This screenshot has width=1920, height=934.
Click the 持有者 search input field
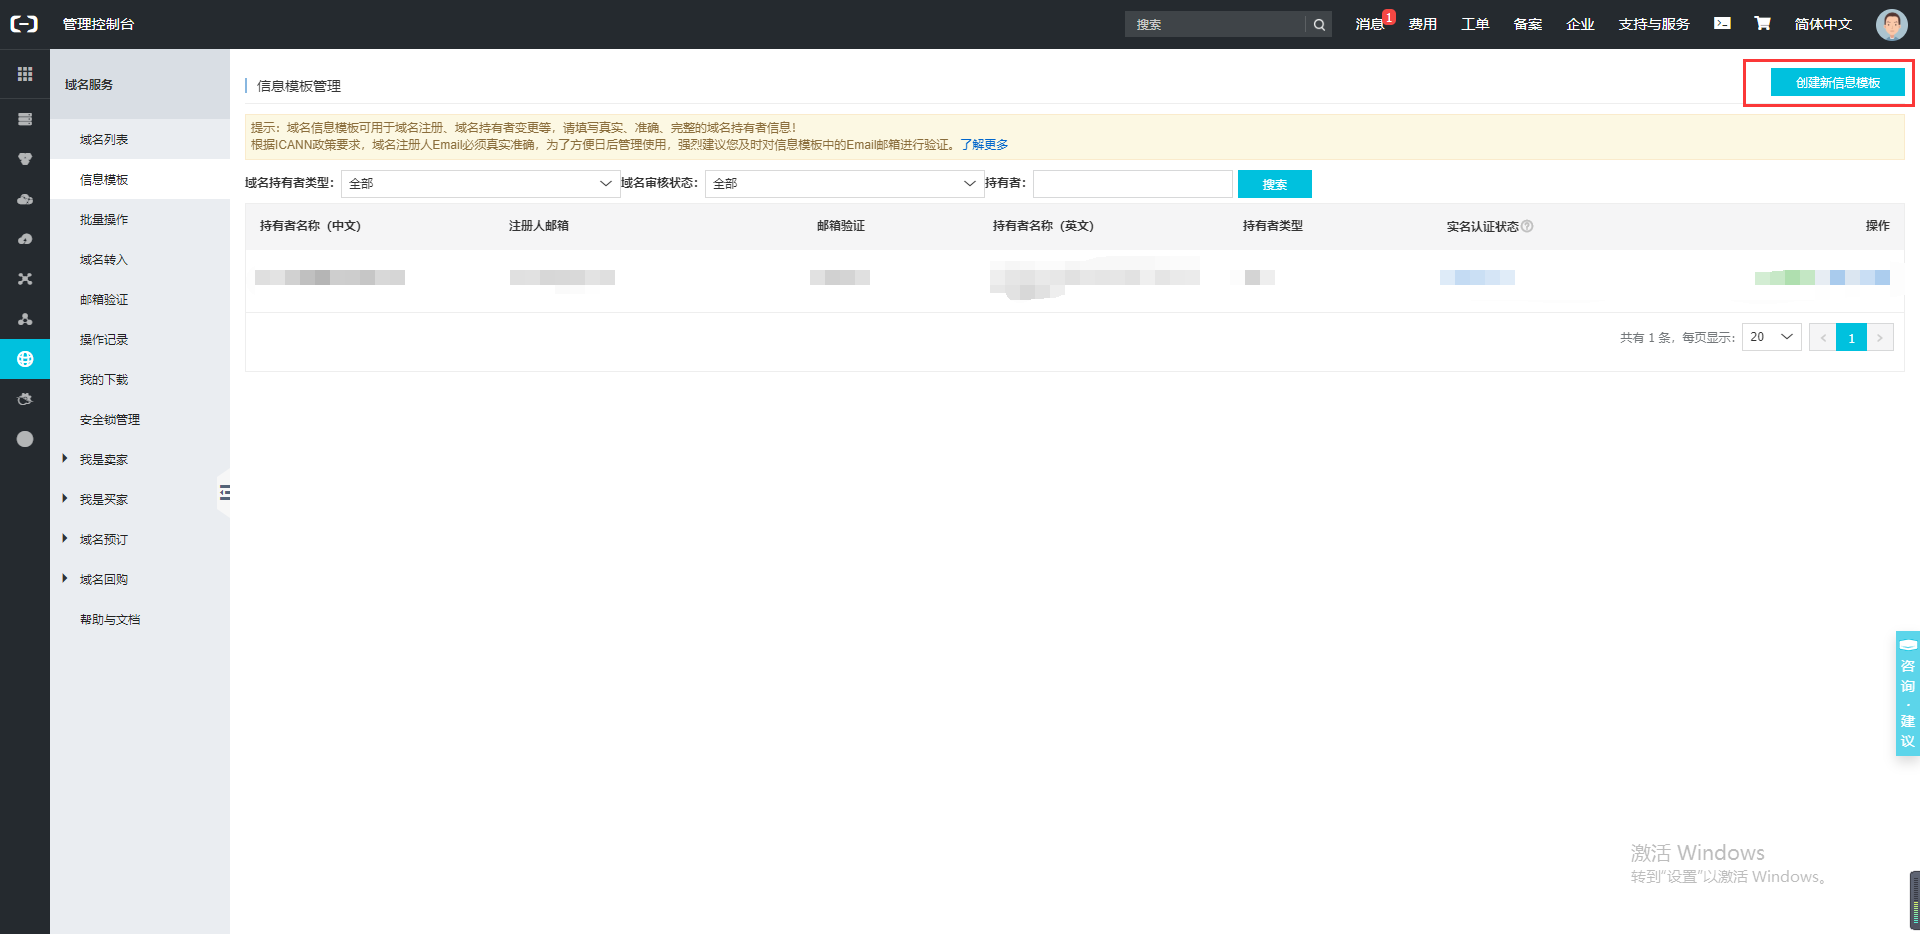click(x=1132, y=184)
